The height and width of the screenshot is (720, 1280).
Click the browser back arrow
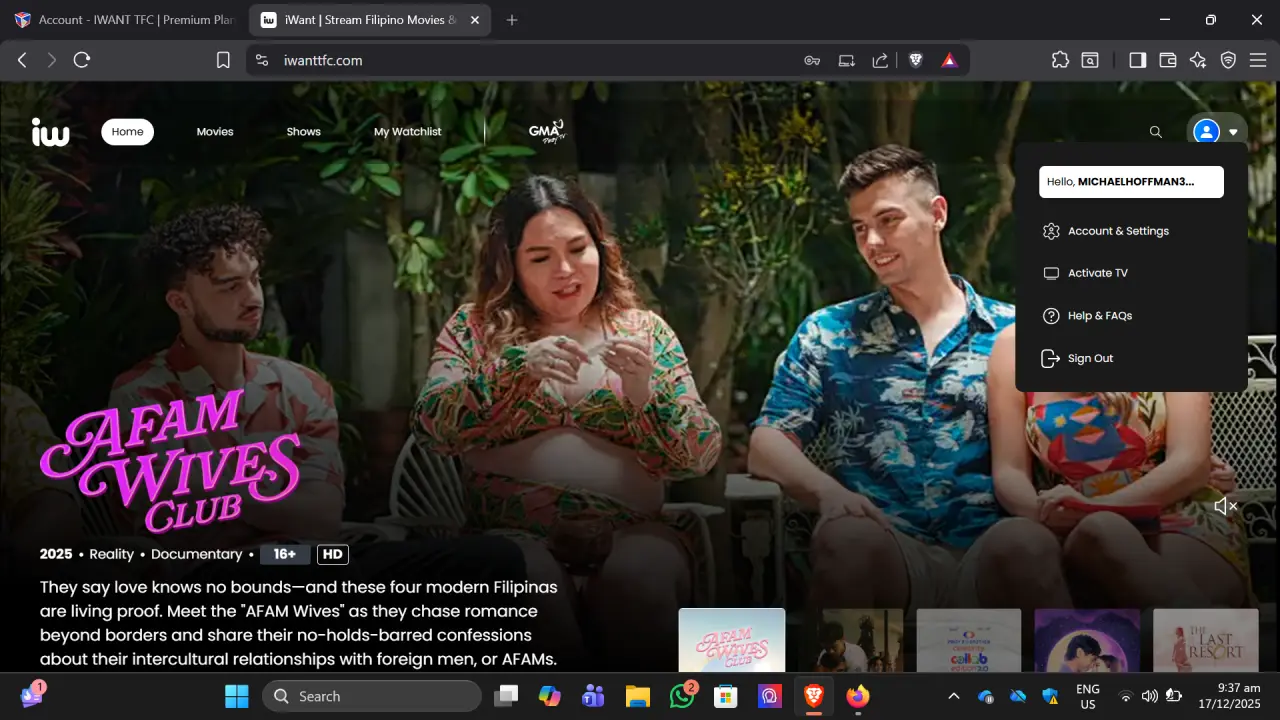point(22,60)
